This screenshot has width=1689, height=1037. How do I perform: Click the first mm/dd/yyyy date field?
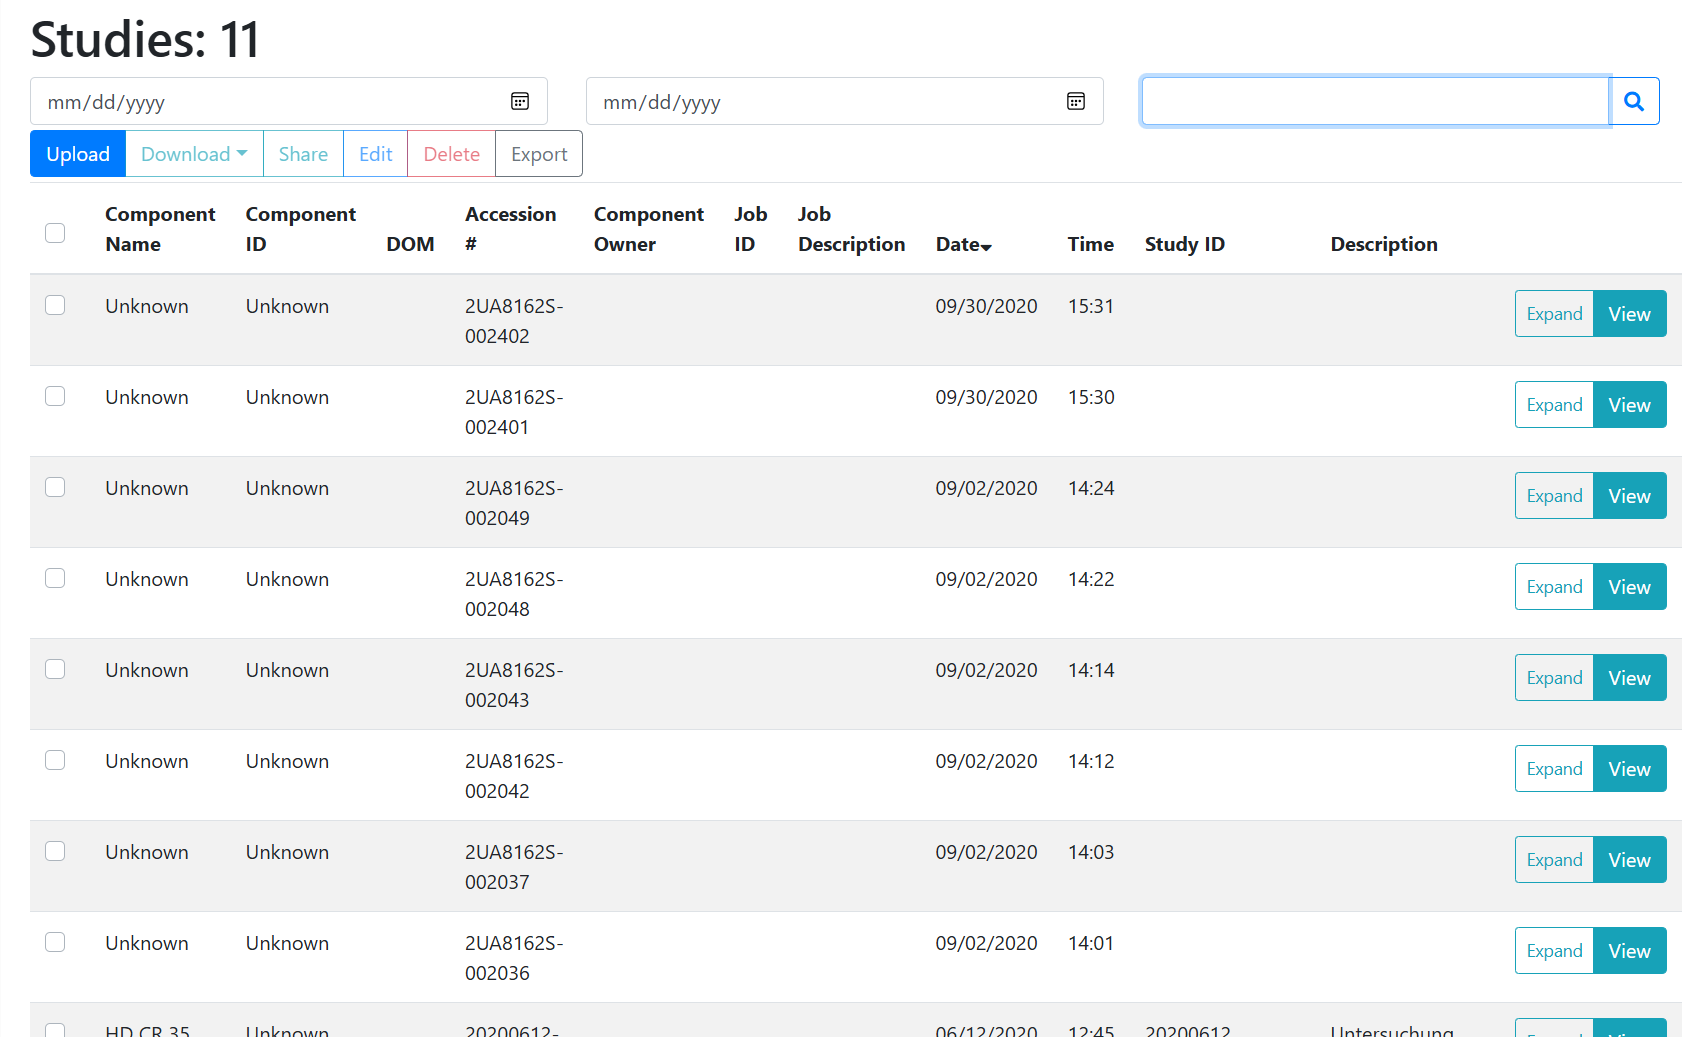[289, 101]
